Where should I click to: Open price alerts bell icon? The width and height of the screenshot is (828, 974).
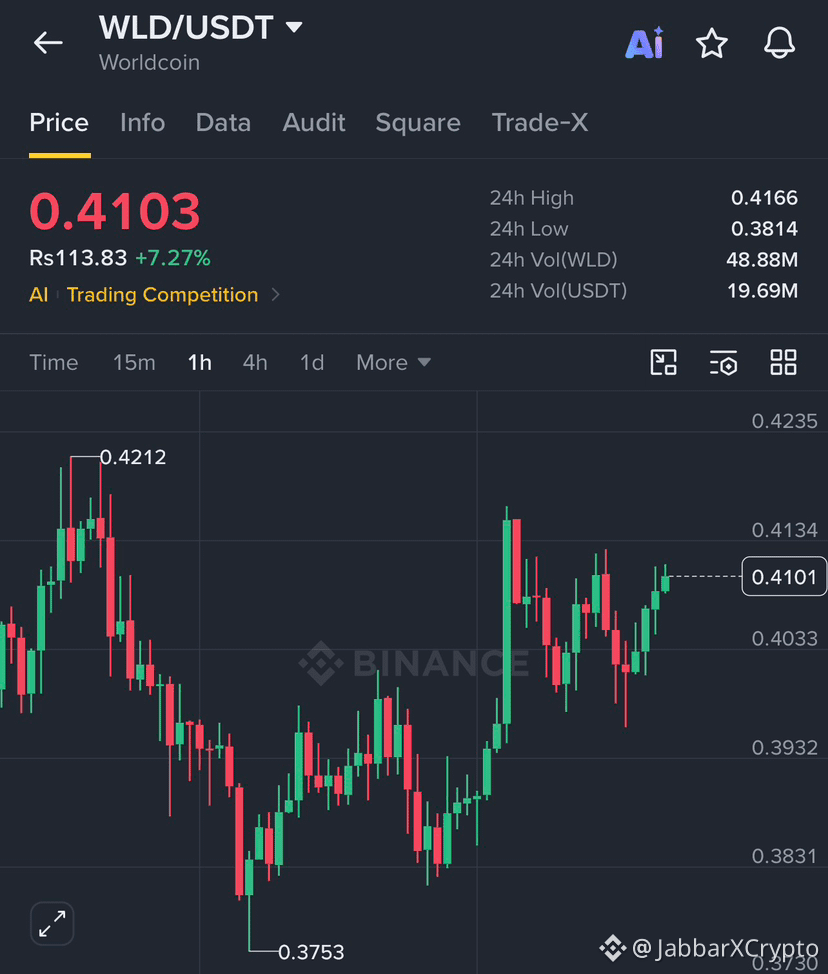779,43
